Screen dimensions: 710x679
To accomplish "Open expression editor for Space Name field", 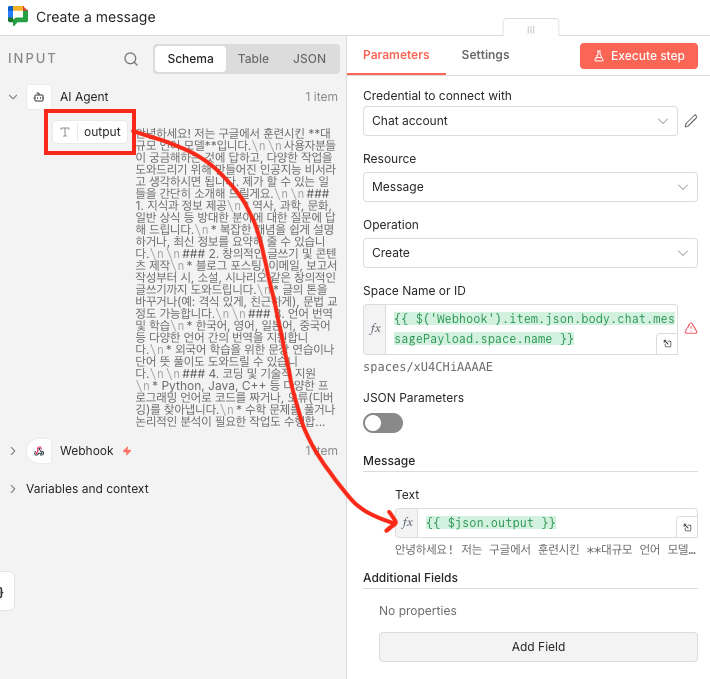I will click(664, 343).
